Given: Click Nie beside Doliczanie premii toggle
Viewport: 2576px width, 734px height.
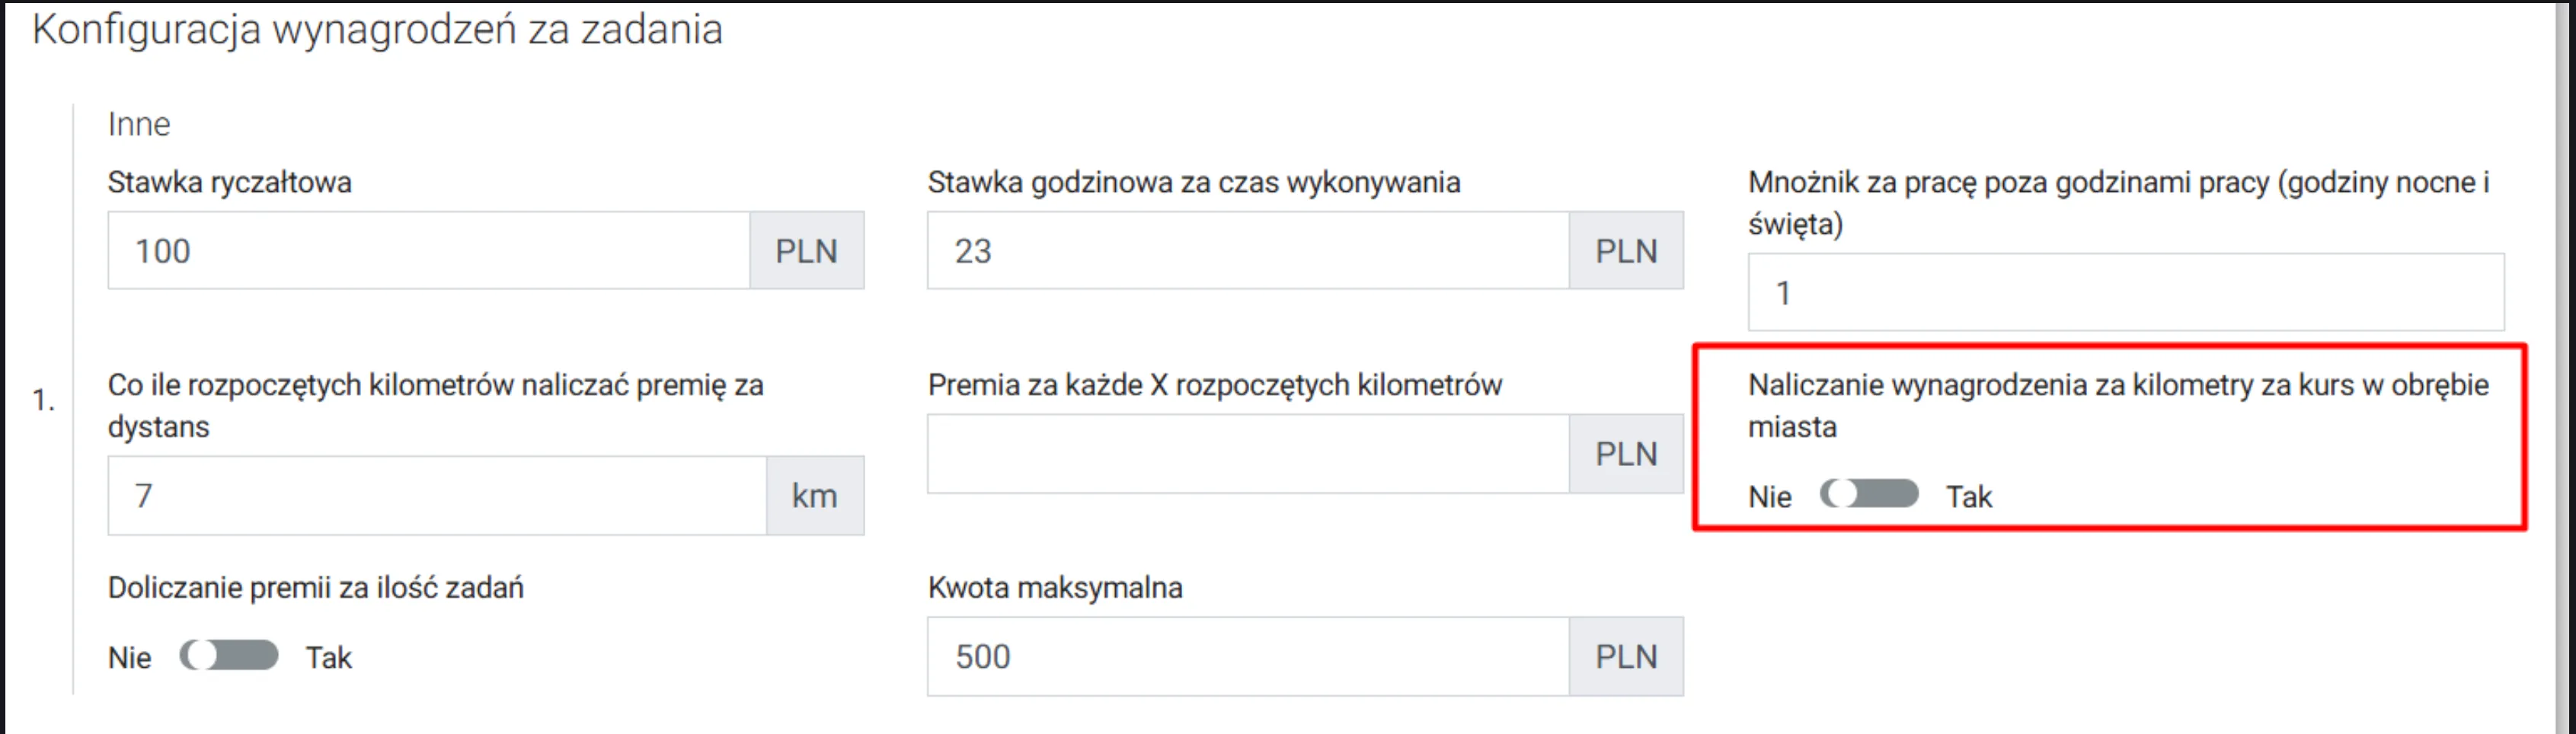Looking at the screenshot, I should point(129,658).
